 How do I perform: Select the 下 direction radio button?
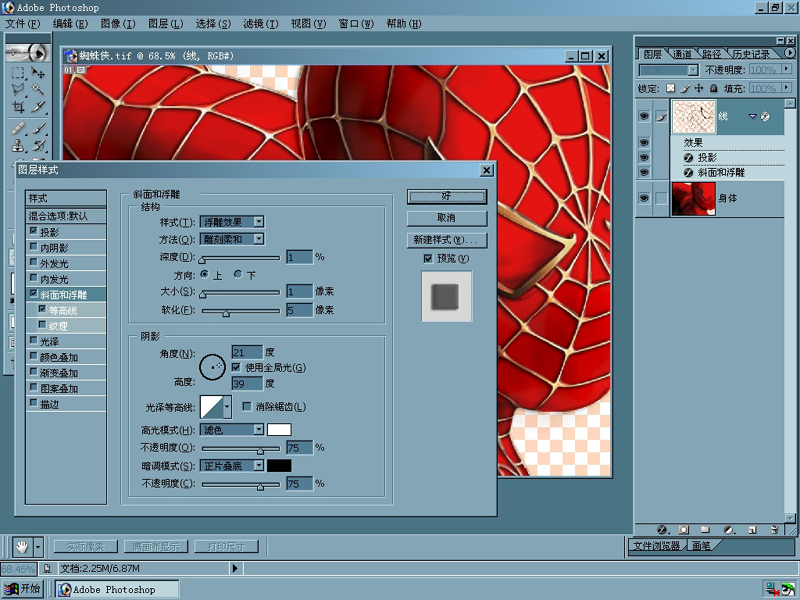point(238,274)
